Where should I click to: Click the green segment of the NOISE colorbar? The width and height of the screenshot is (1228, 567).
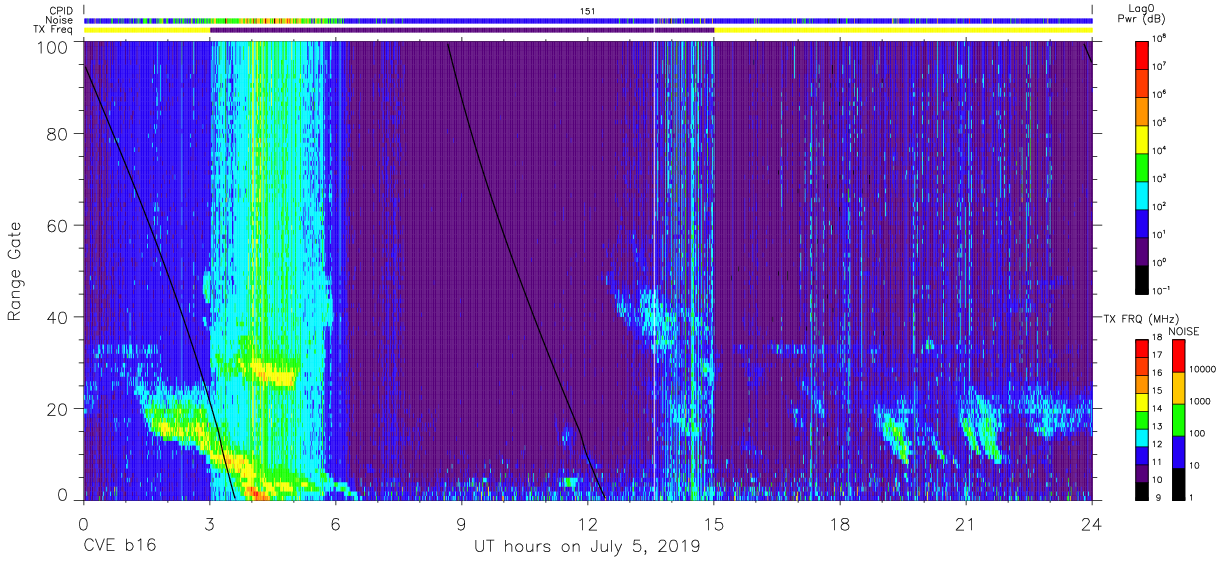pos(1177,419)
